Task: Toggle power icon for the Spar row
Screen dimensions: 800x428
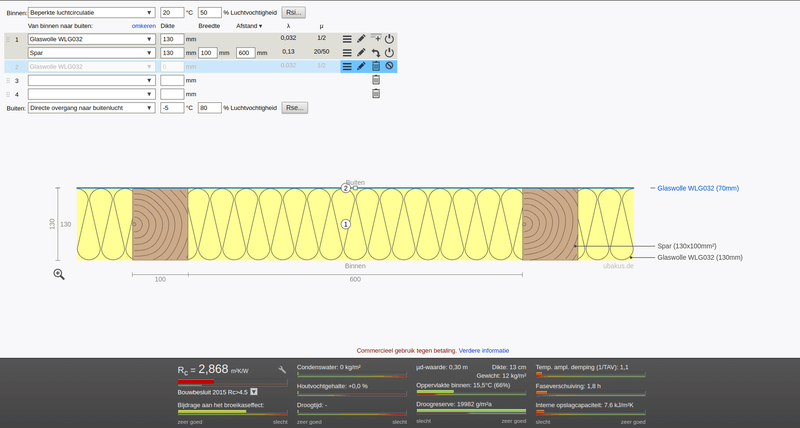Action: pyautogui.click(x=389, y=52)
